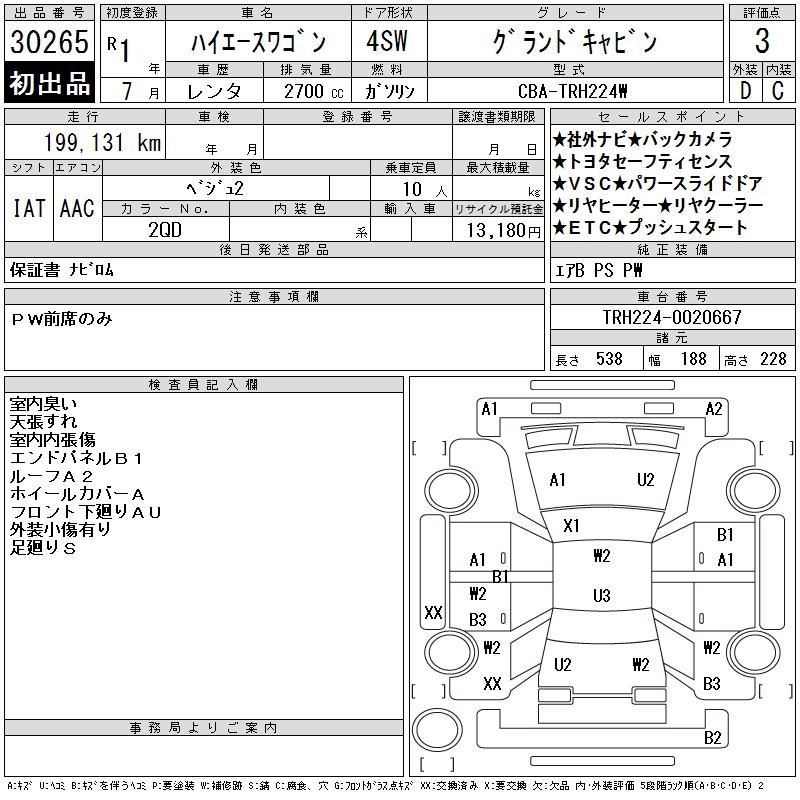This screenshot has width=800, height=800.
Task: Click seating capacity 10 人
Action: (424, 189)
